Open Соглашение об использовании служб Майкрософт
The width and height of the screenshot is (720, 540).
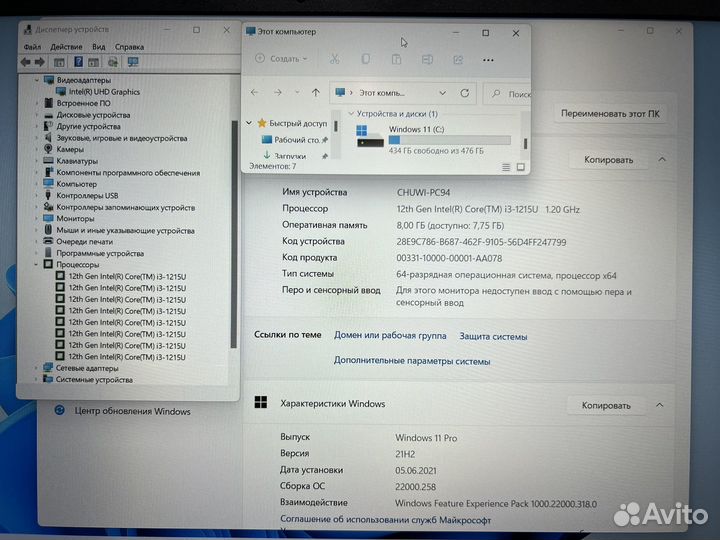(385, 520)
